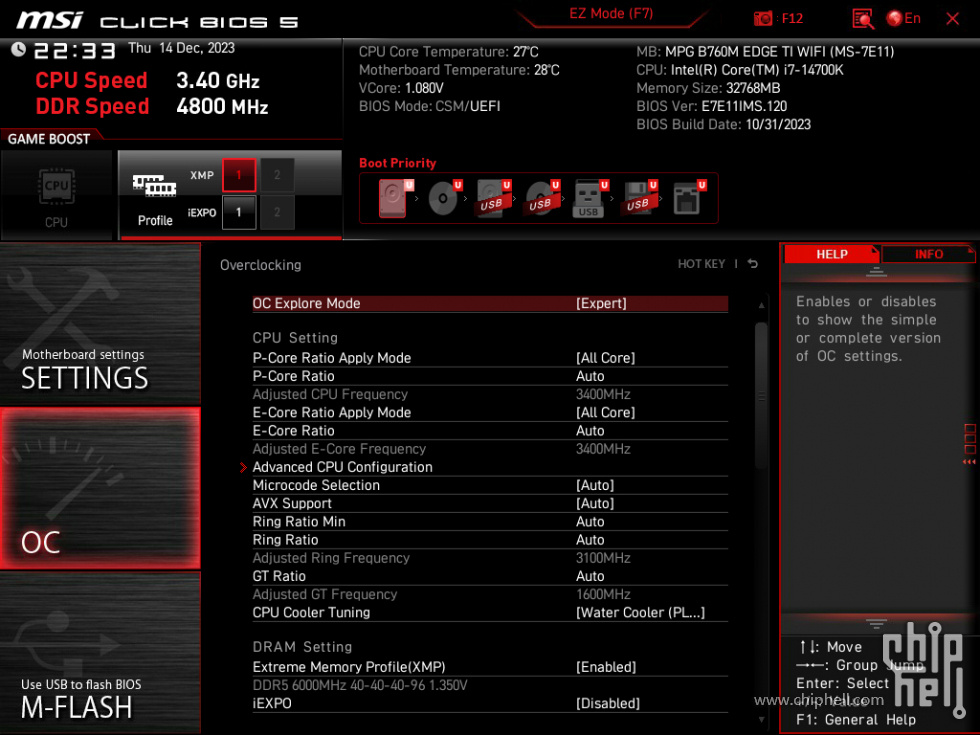This screenshot has width=980, height=735.
Task: Open Microcode Selection dropdown
Action: (595, 485)
